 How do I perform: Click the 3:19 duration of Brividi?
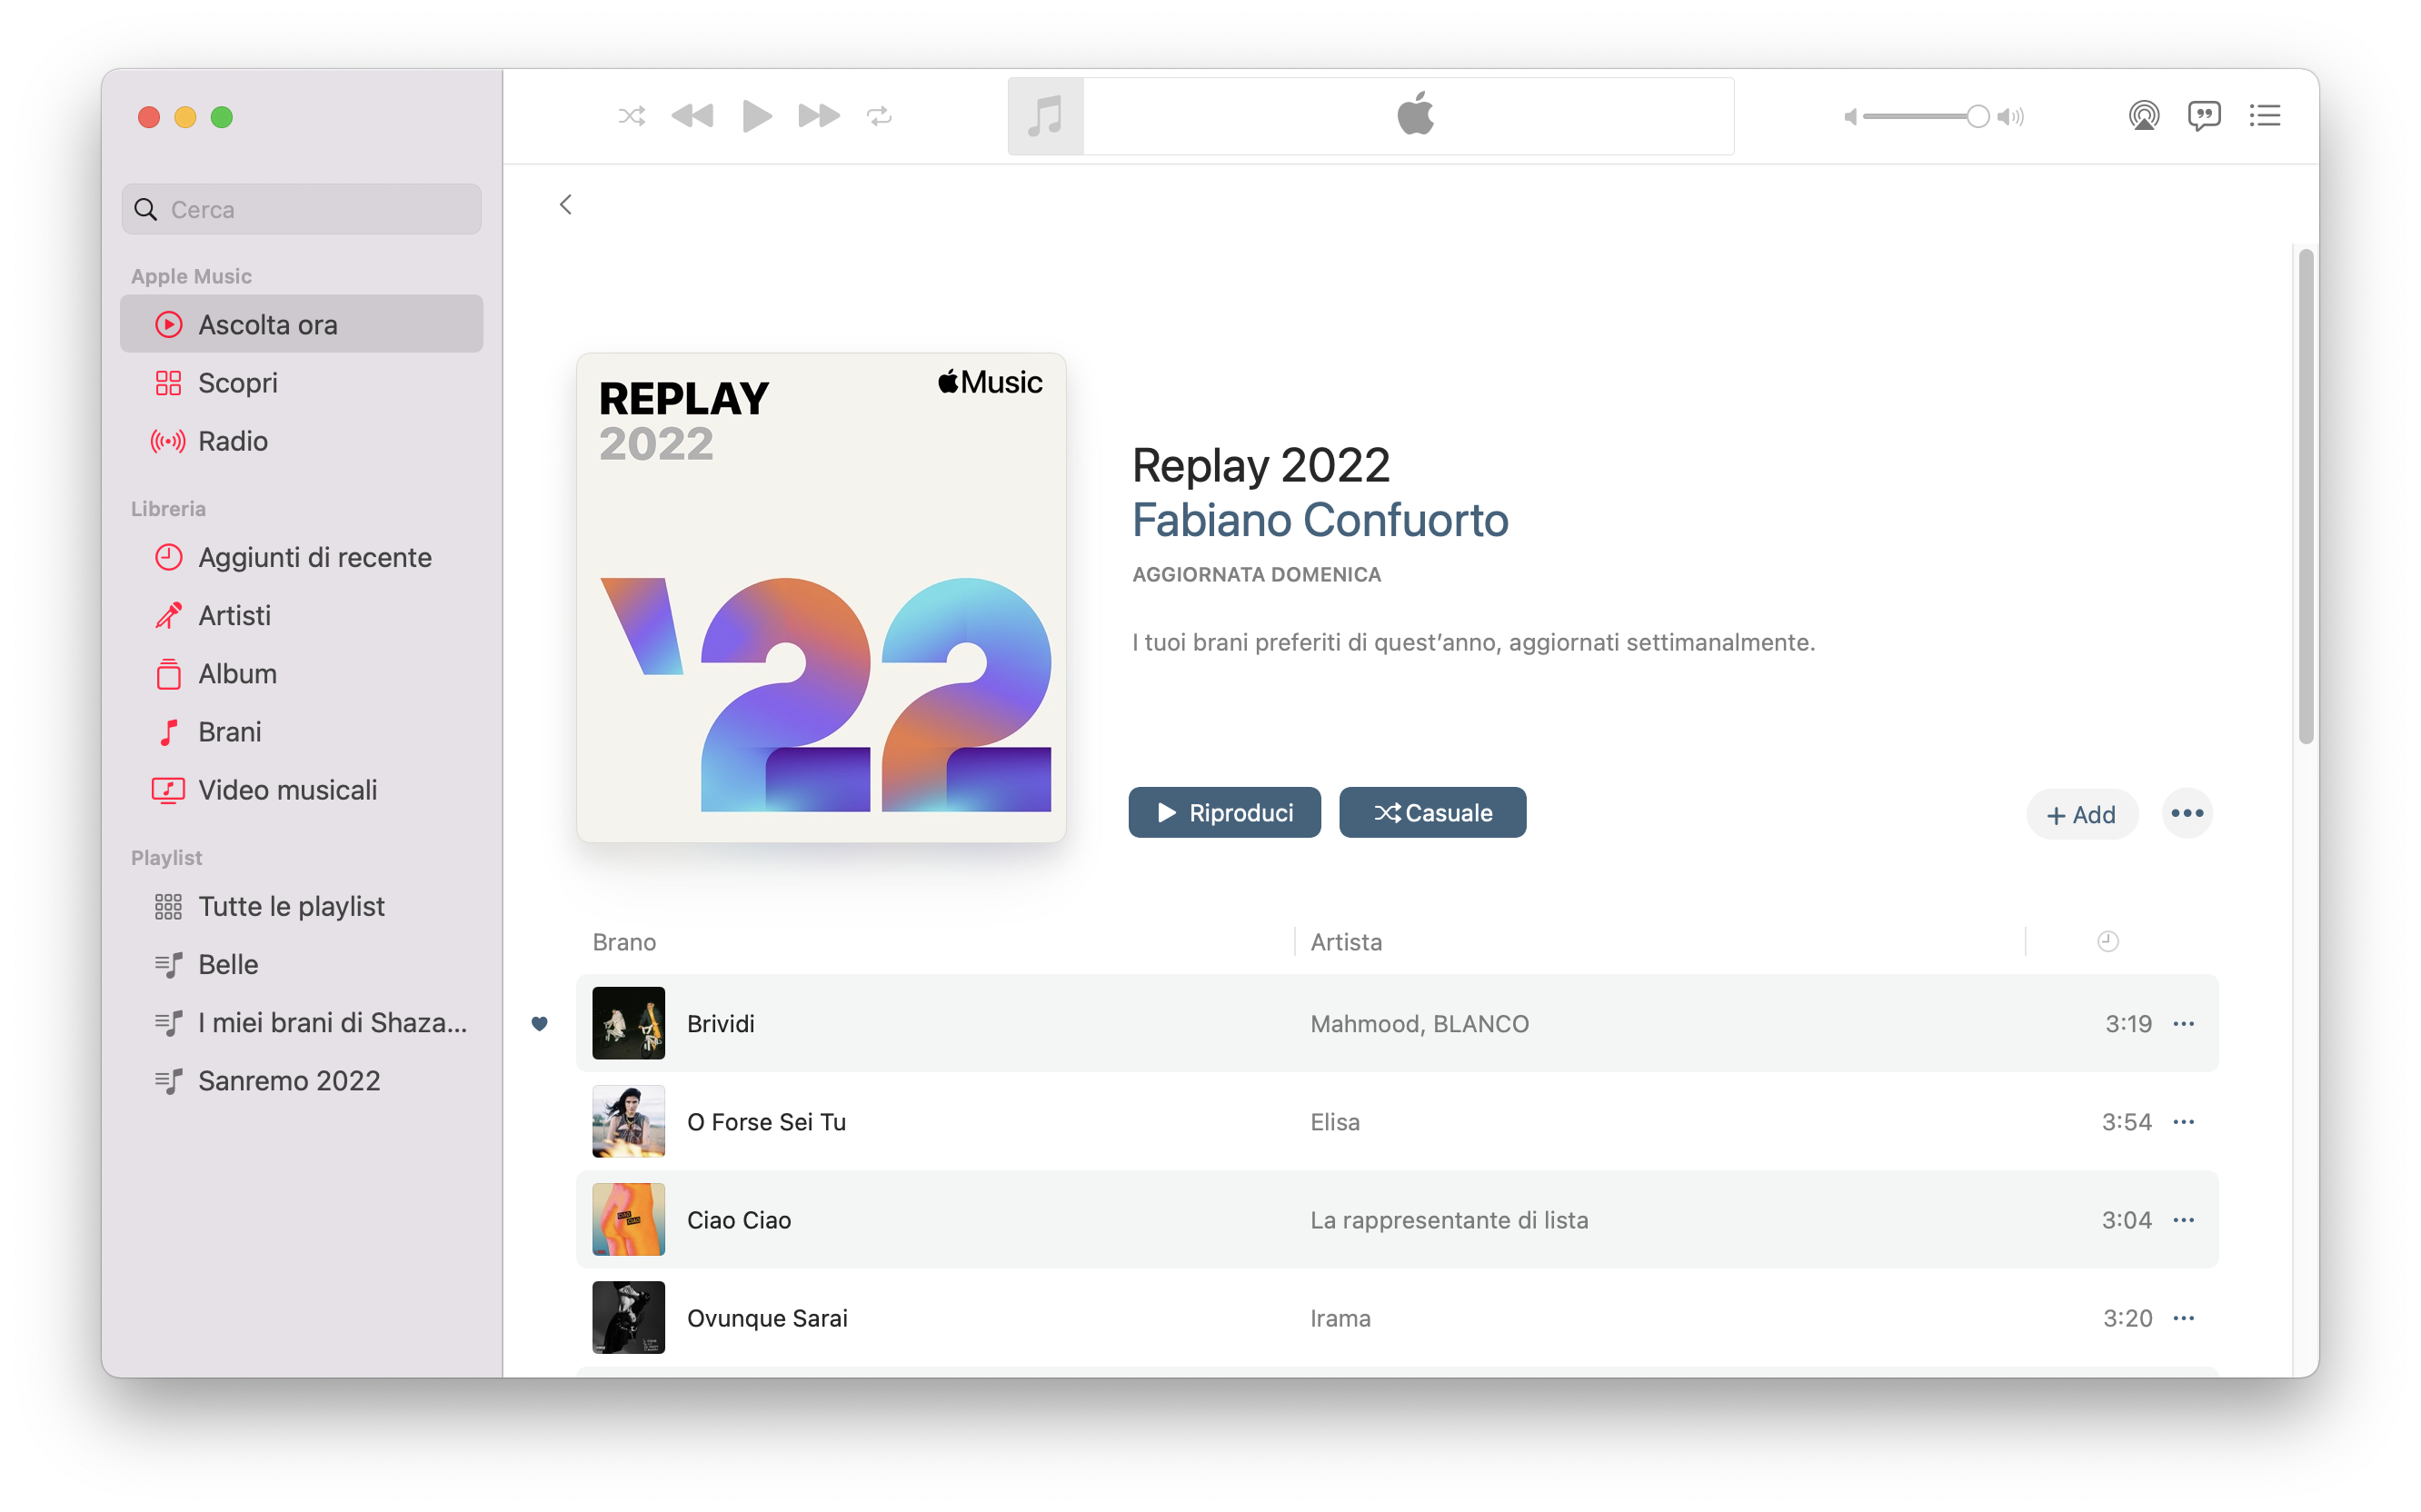pos(2128,1023)
